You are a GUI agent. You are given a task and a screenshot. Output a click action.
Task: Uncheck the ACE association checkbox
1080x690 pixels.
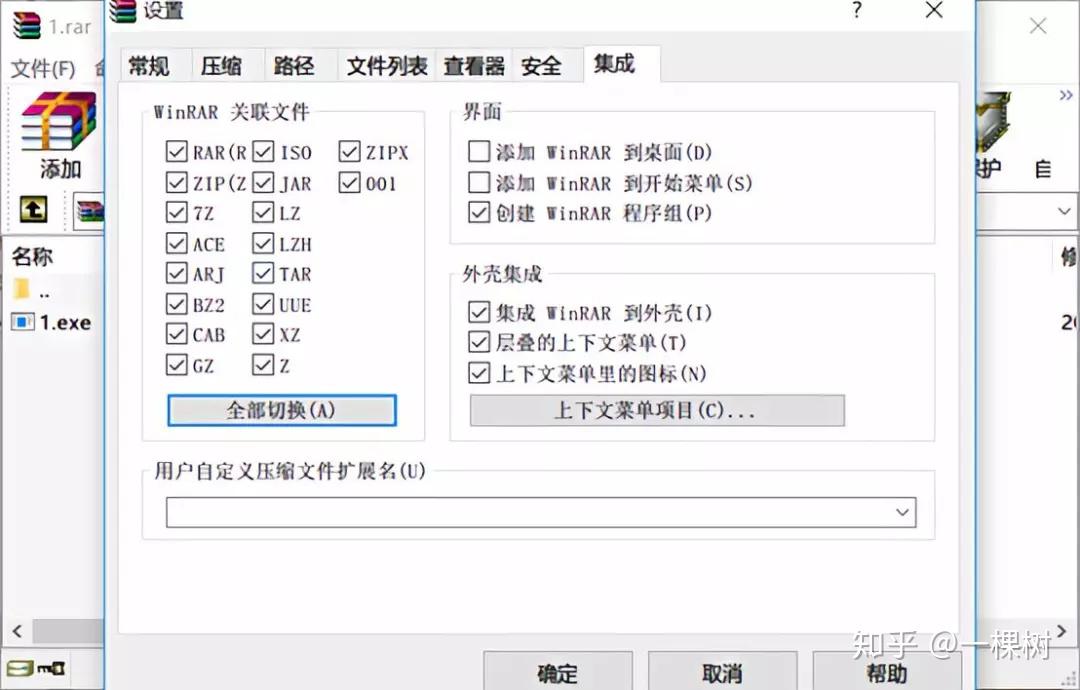click(176, 243)
